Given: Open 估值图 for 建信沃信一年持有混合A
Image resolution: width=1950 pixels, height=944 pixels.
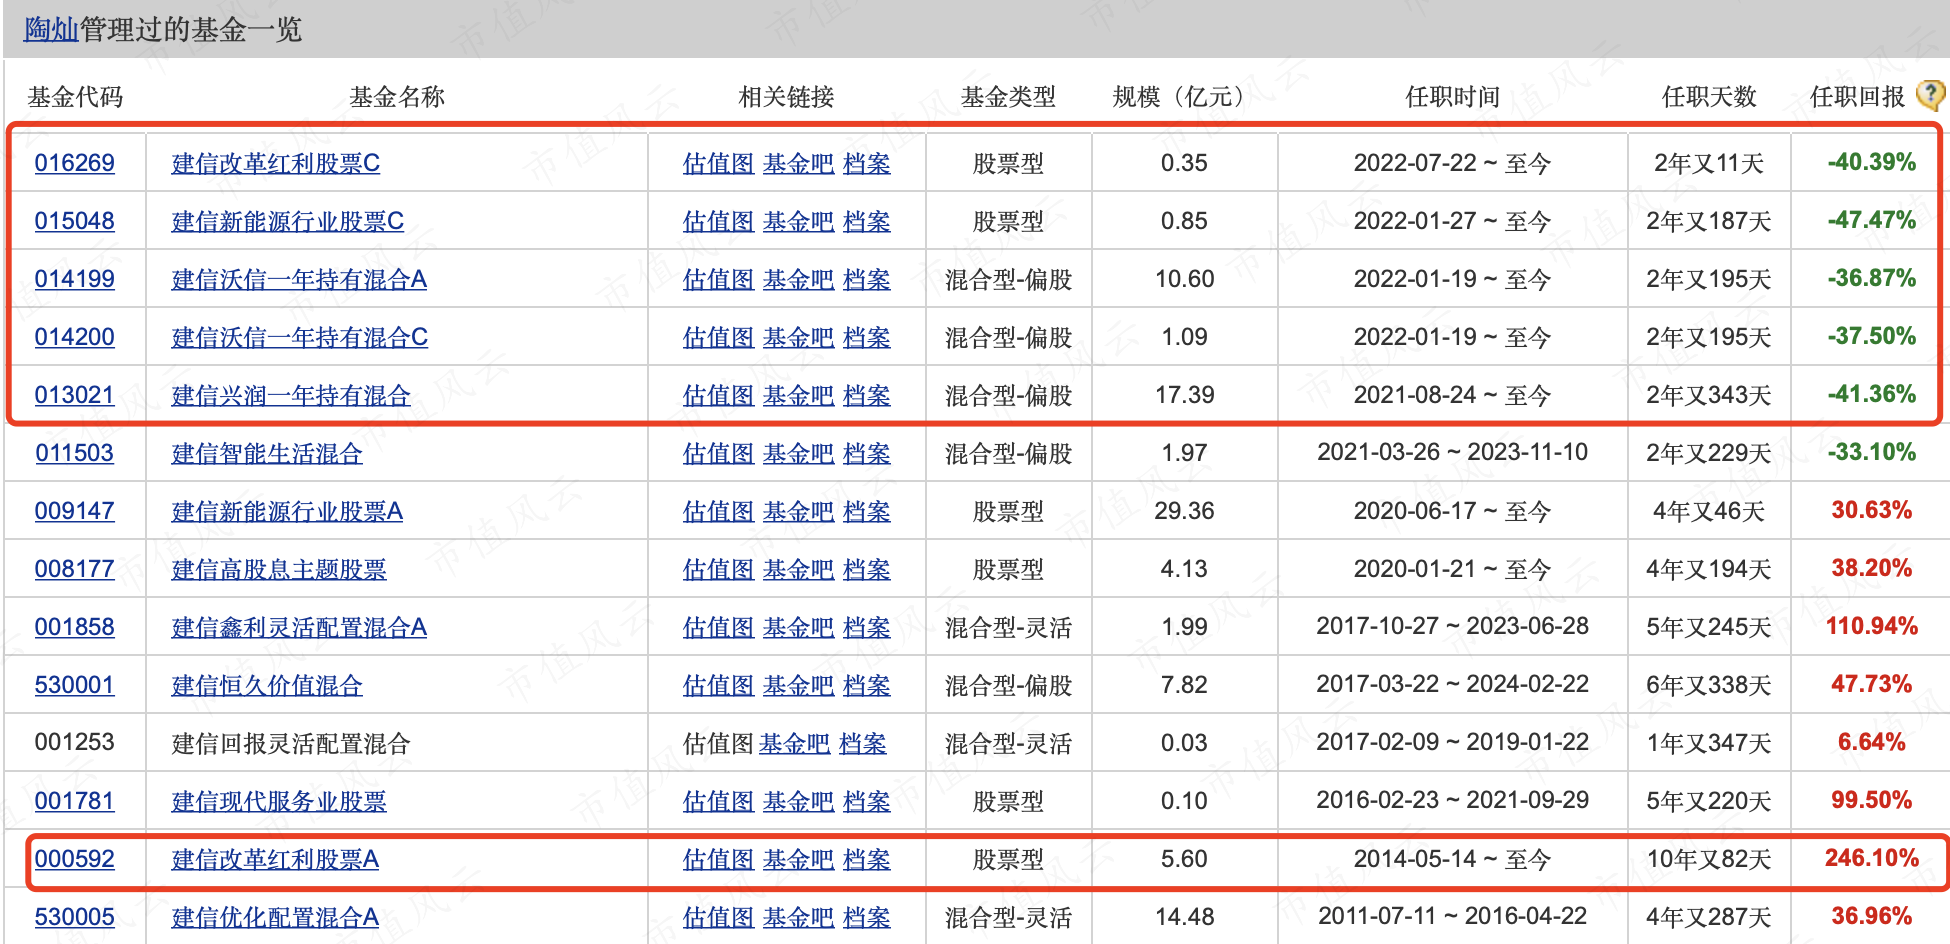Looking at the screenshot, I should pos(718,279).
